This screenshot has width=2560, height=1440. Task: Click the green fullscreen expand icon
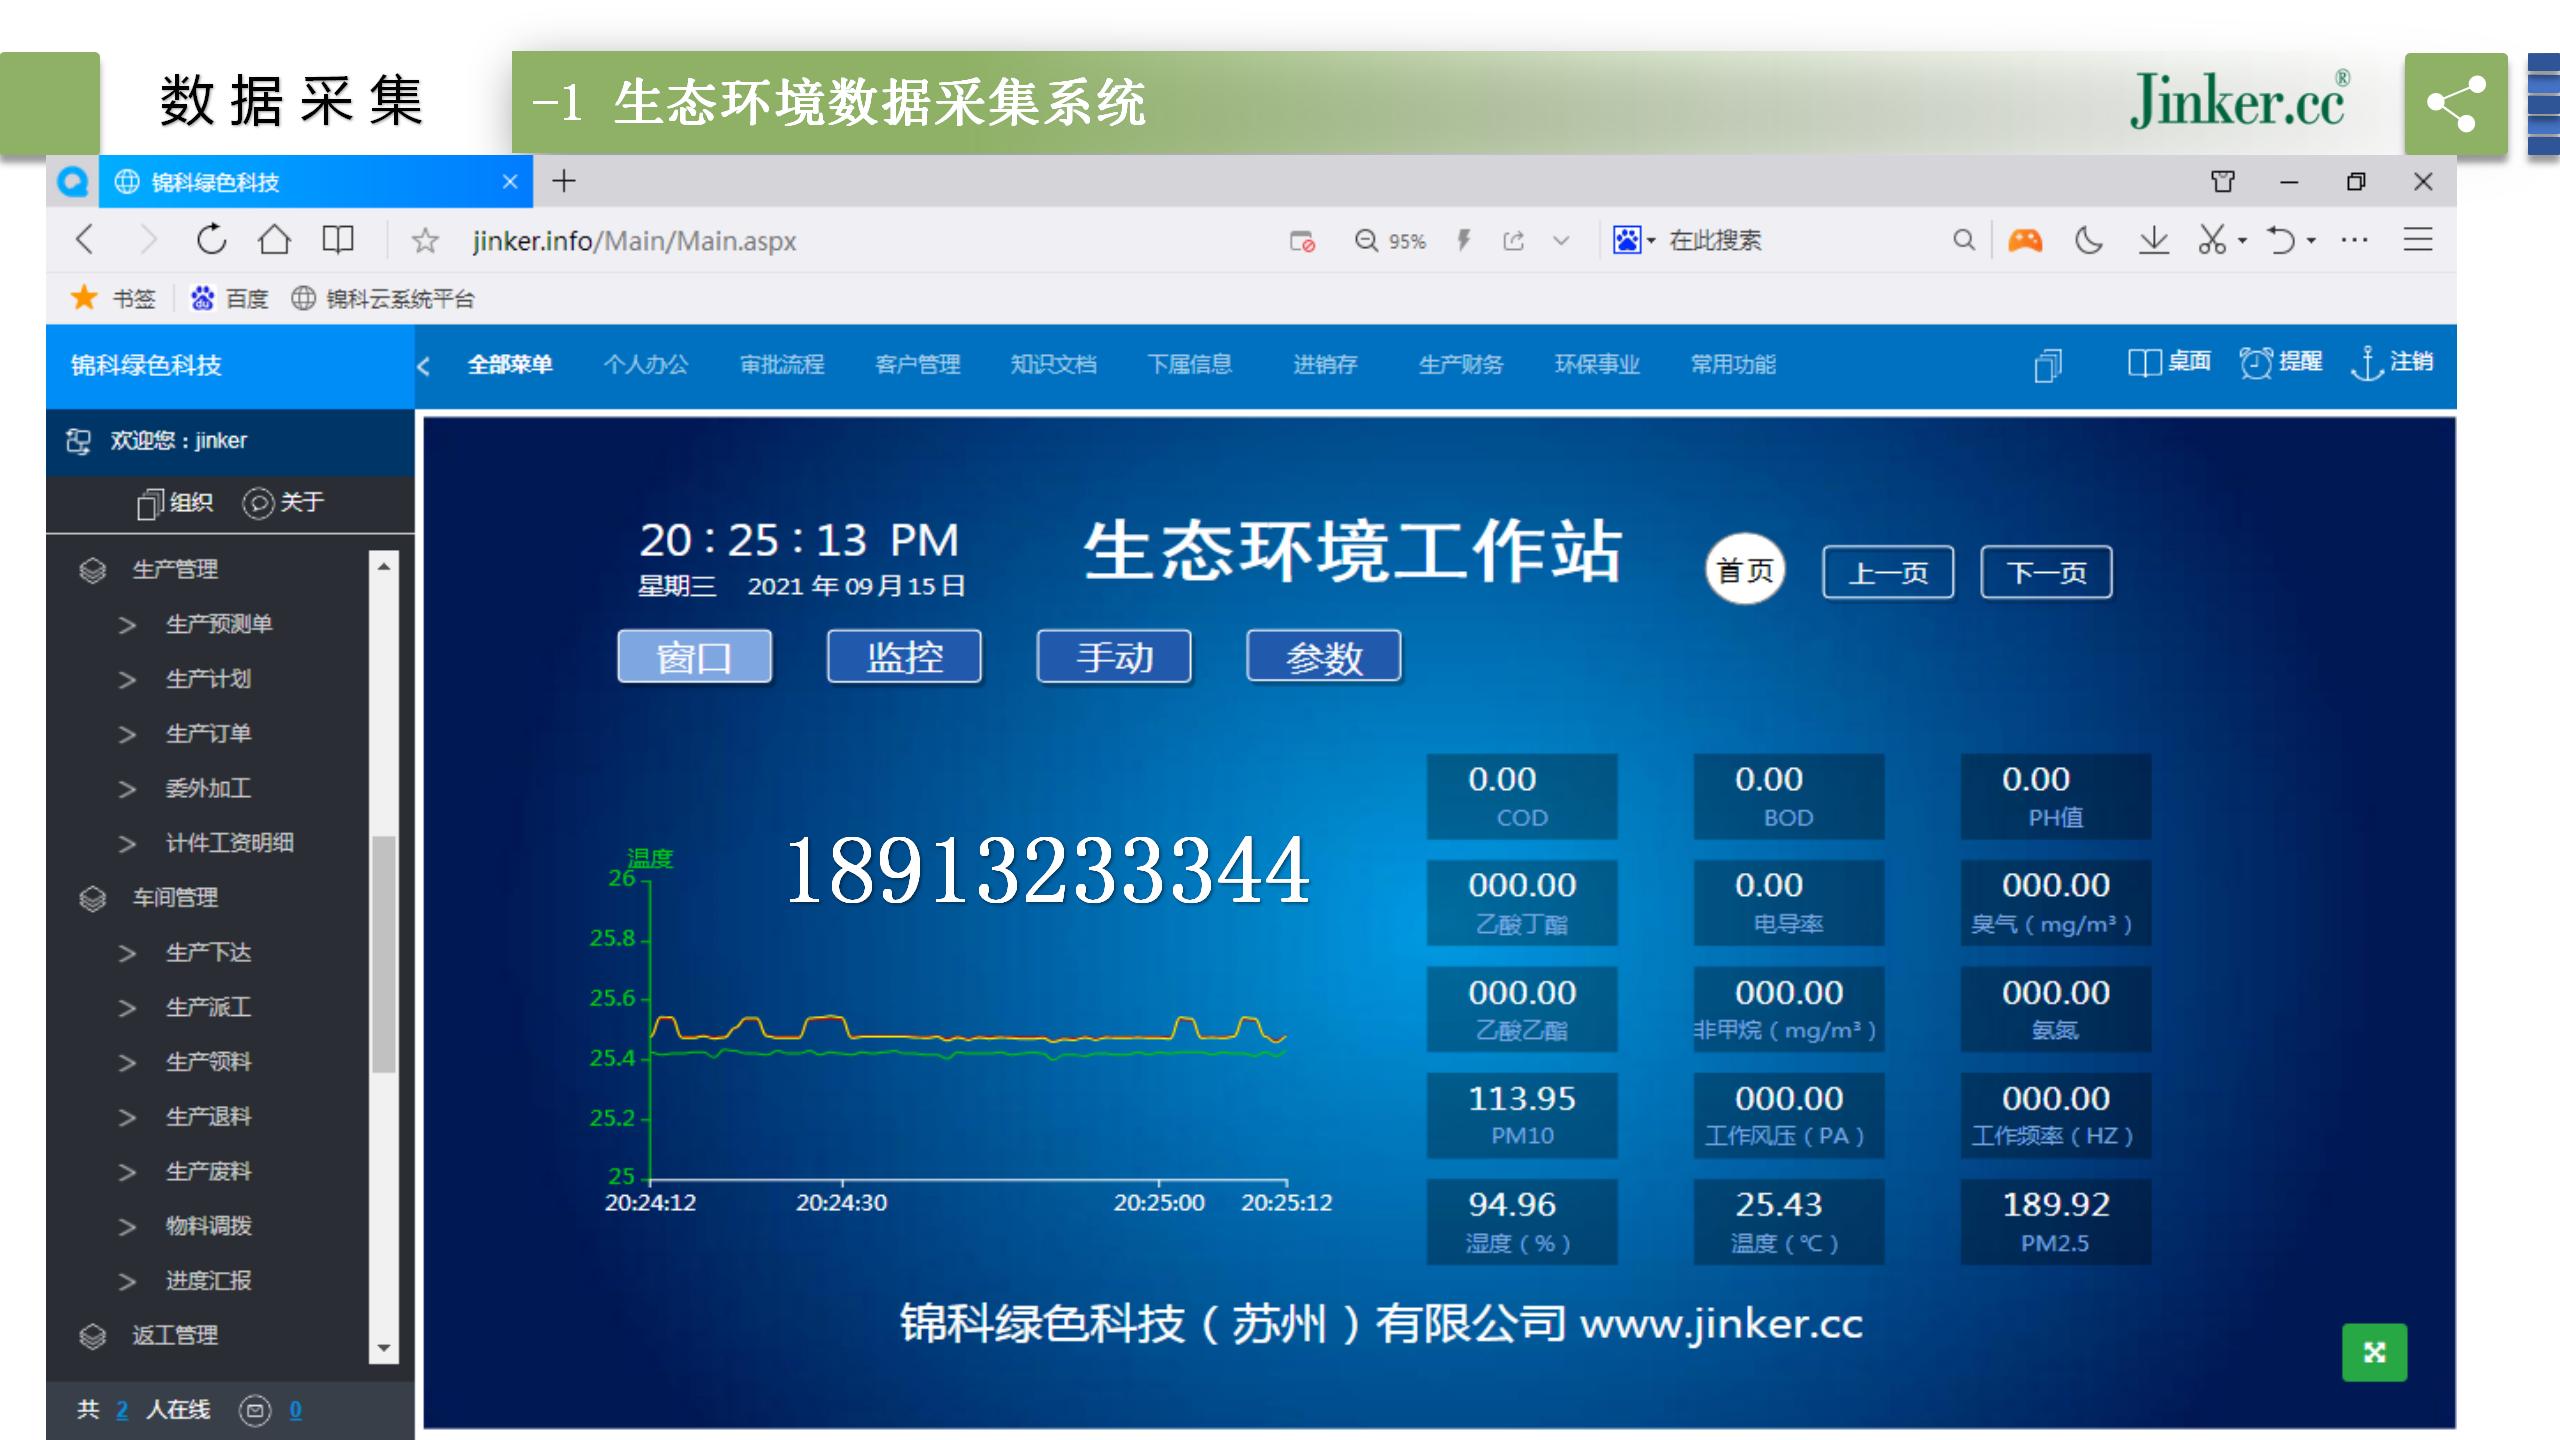click(x=2374, y=1352)
